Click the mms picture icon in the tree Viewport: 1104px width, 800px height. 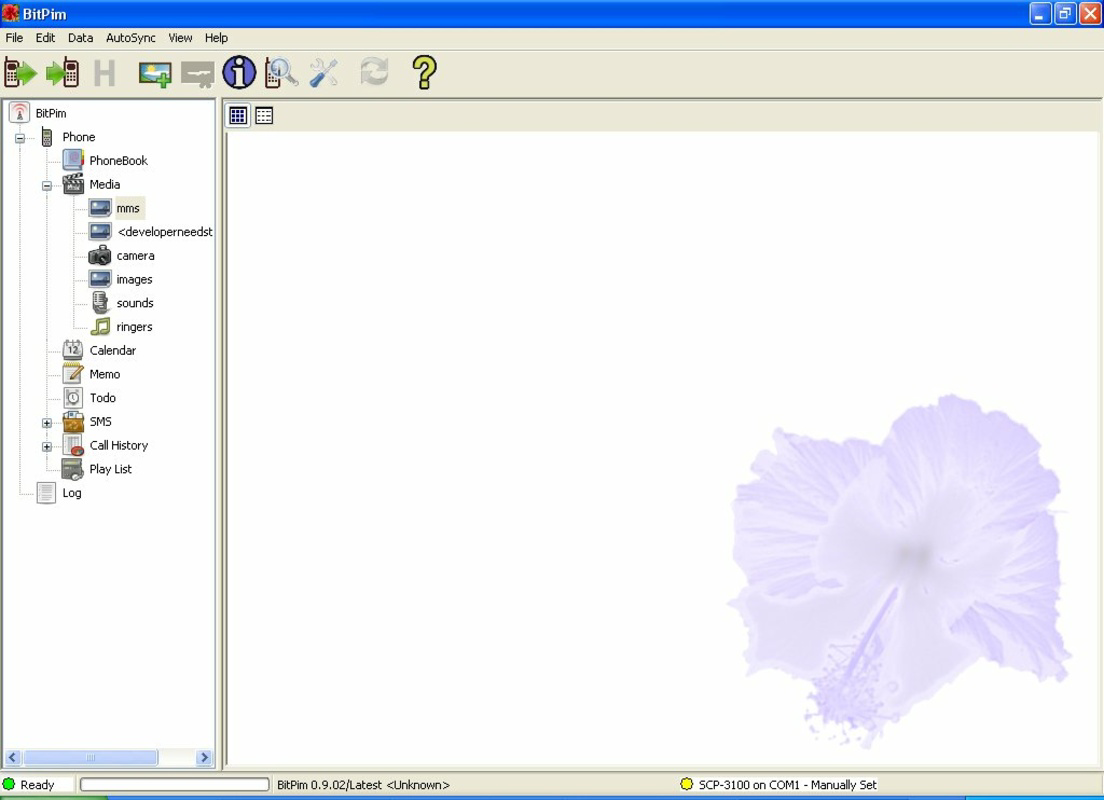coord(100,208)
